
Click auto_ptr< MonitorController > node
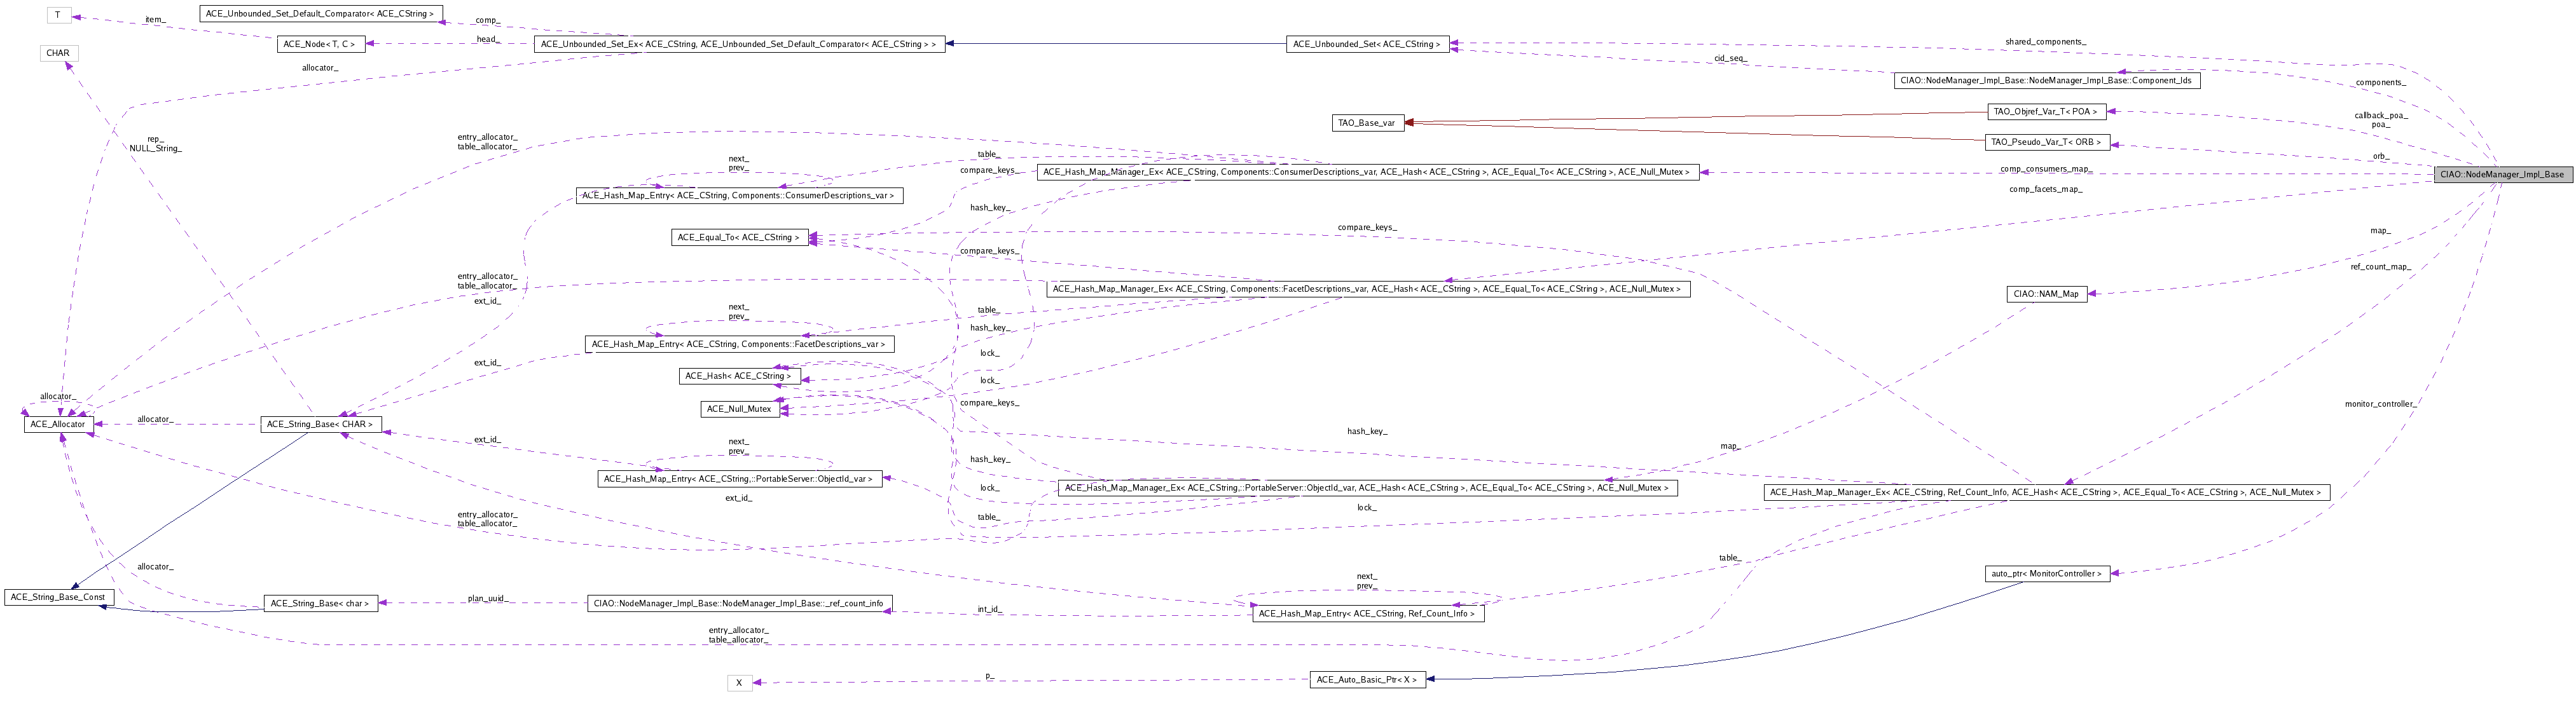2047,574
